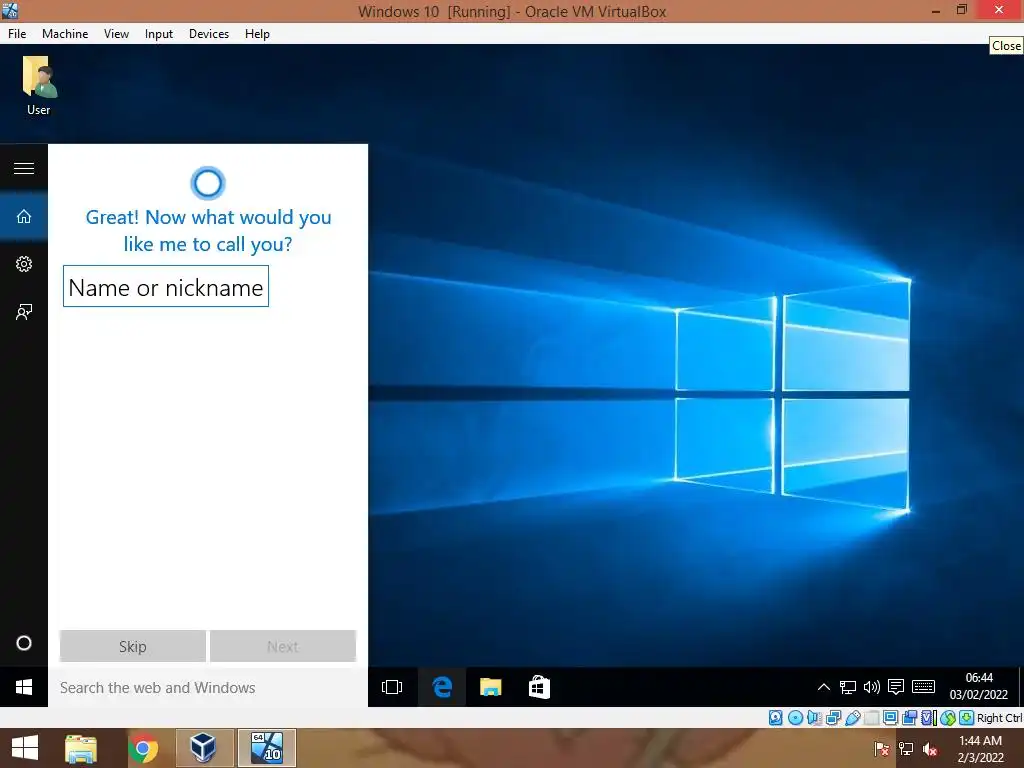Open the Cortana Feedback icon
1024x768 pixels.
click(24, 312)
